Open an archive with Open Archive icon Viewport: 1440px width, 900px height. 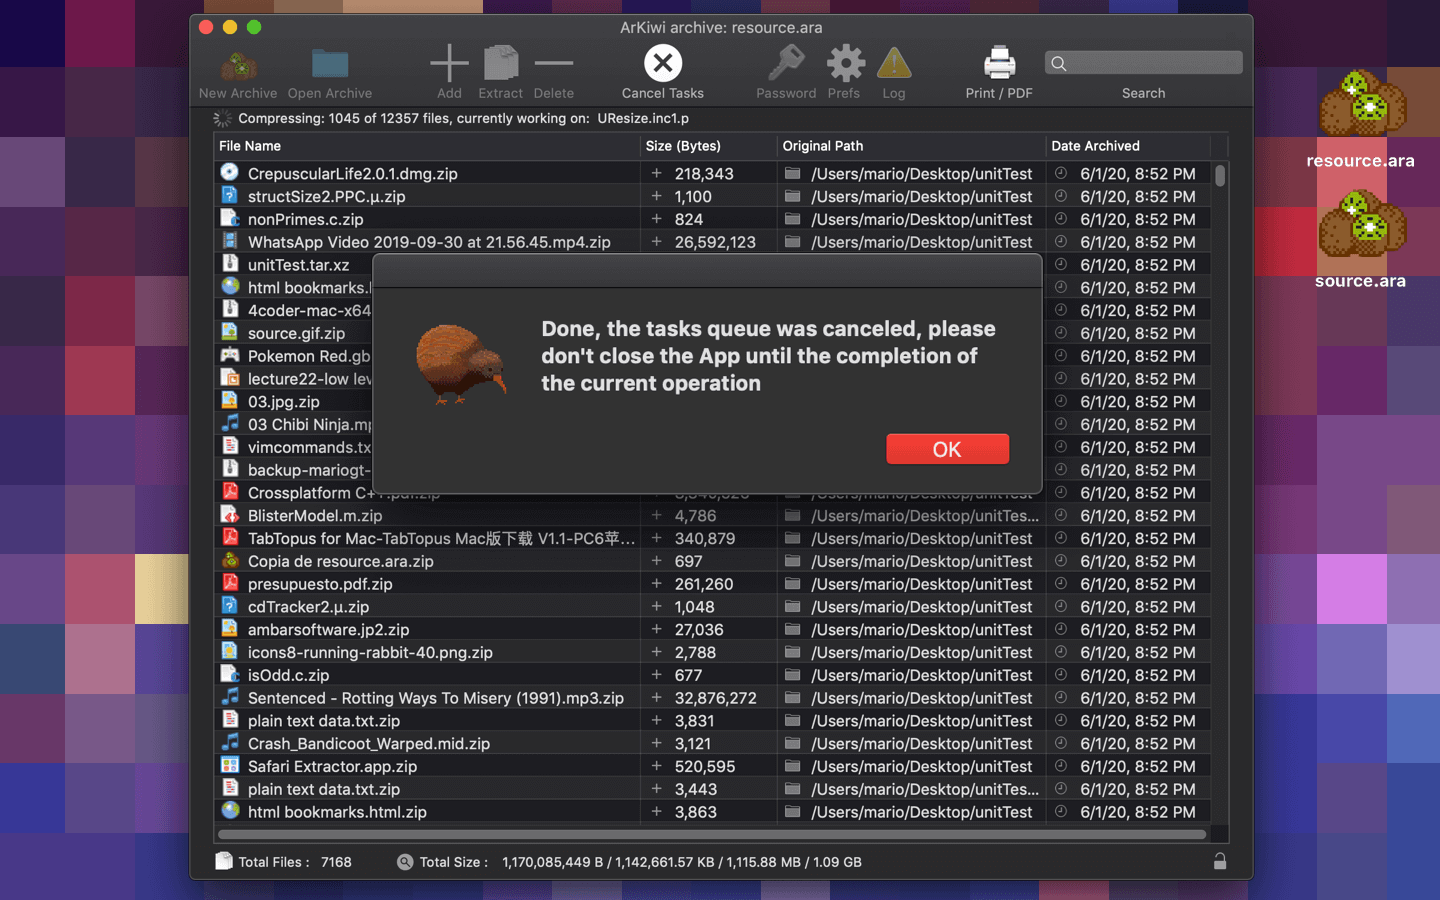click(329, 65)
